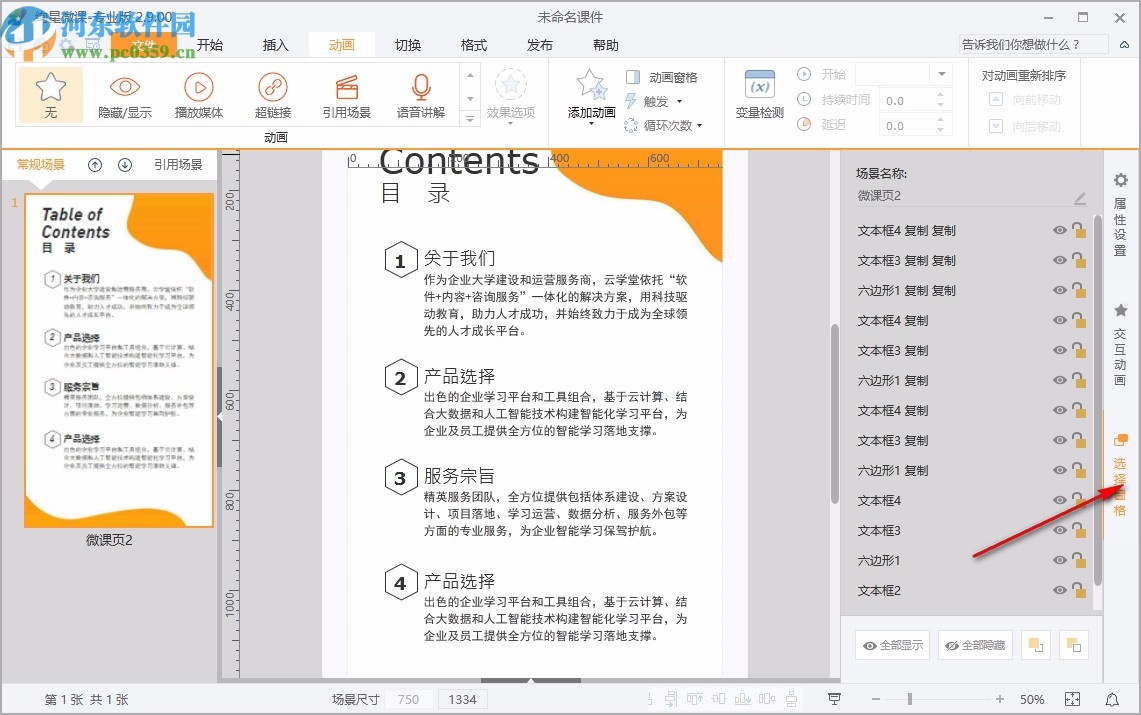This screenshot has width=1141, height=715.
Task: Hide the 六边形1 复制 layer via eye icon
Action: tap(1060, 381)
